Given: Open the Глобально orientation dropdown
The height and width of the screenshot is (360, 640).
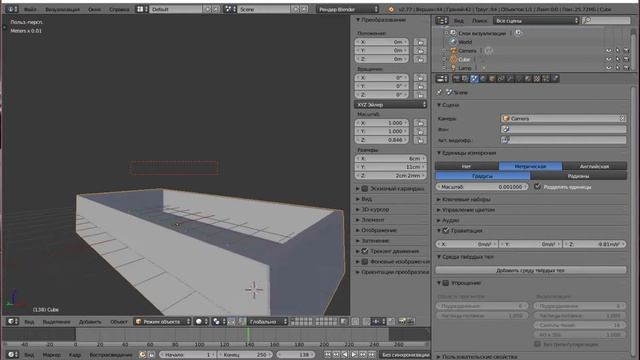Looking at the screenshot, I should pos(268,322).
